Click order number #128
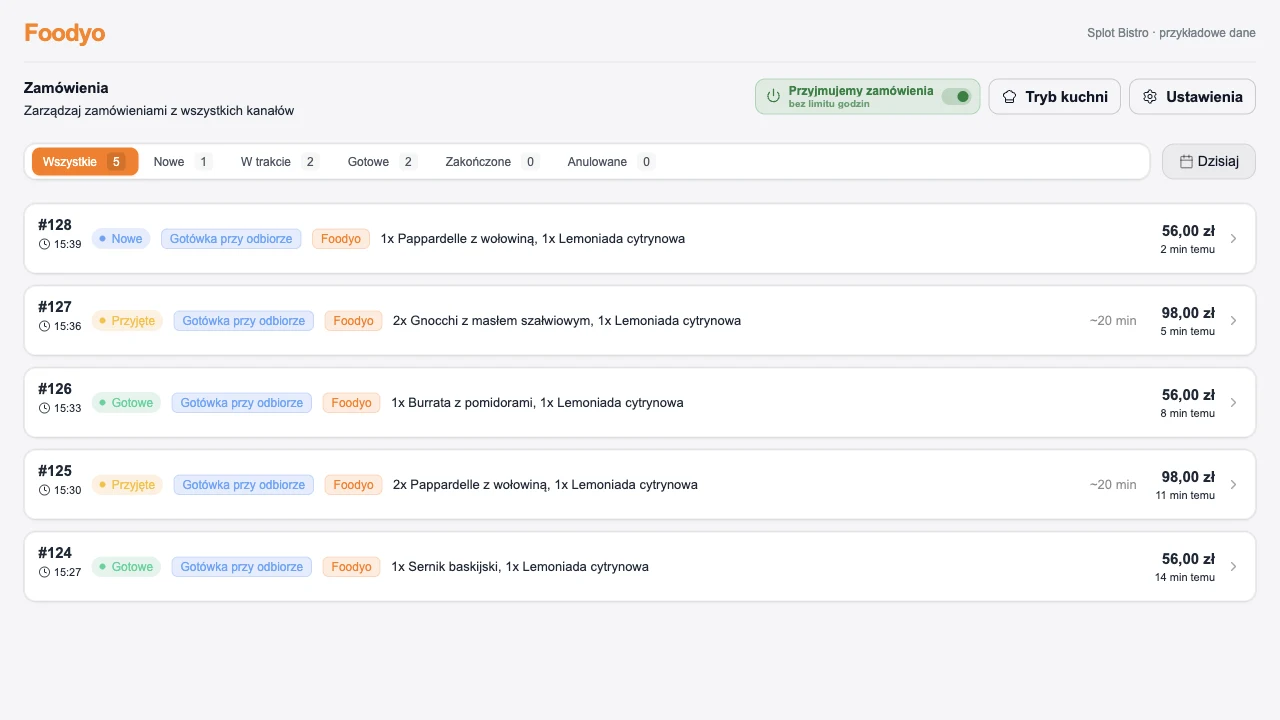The image size is (1280, 720). [x=55, y=225]
